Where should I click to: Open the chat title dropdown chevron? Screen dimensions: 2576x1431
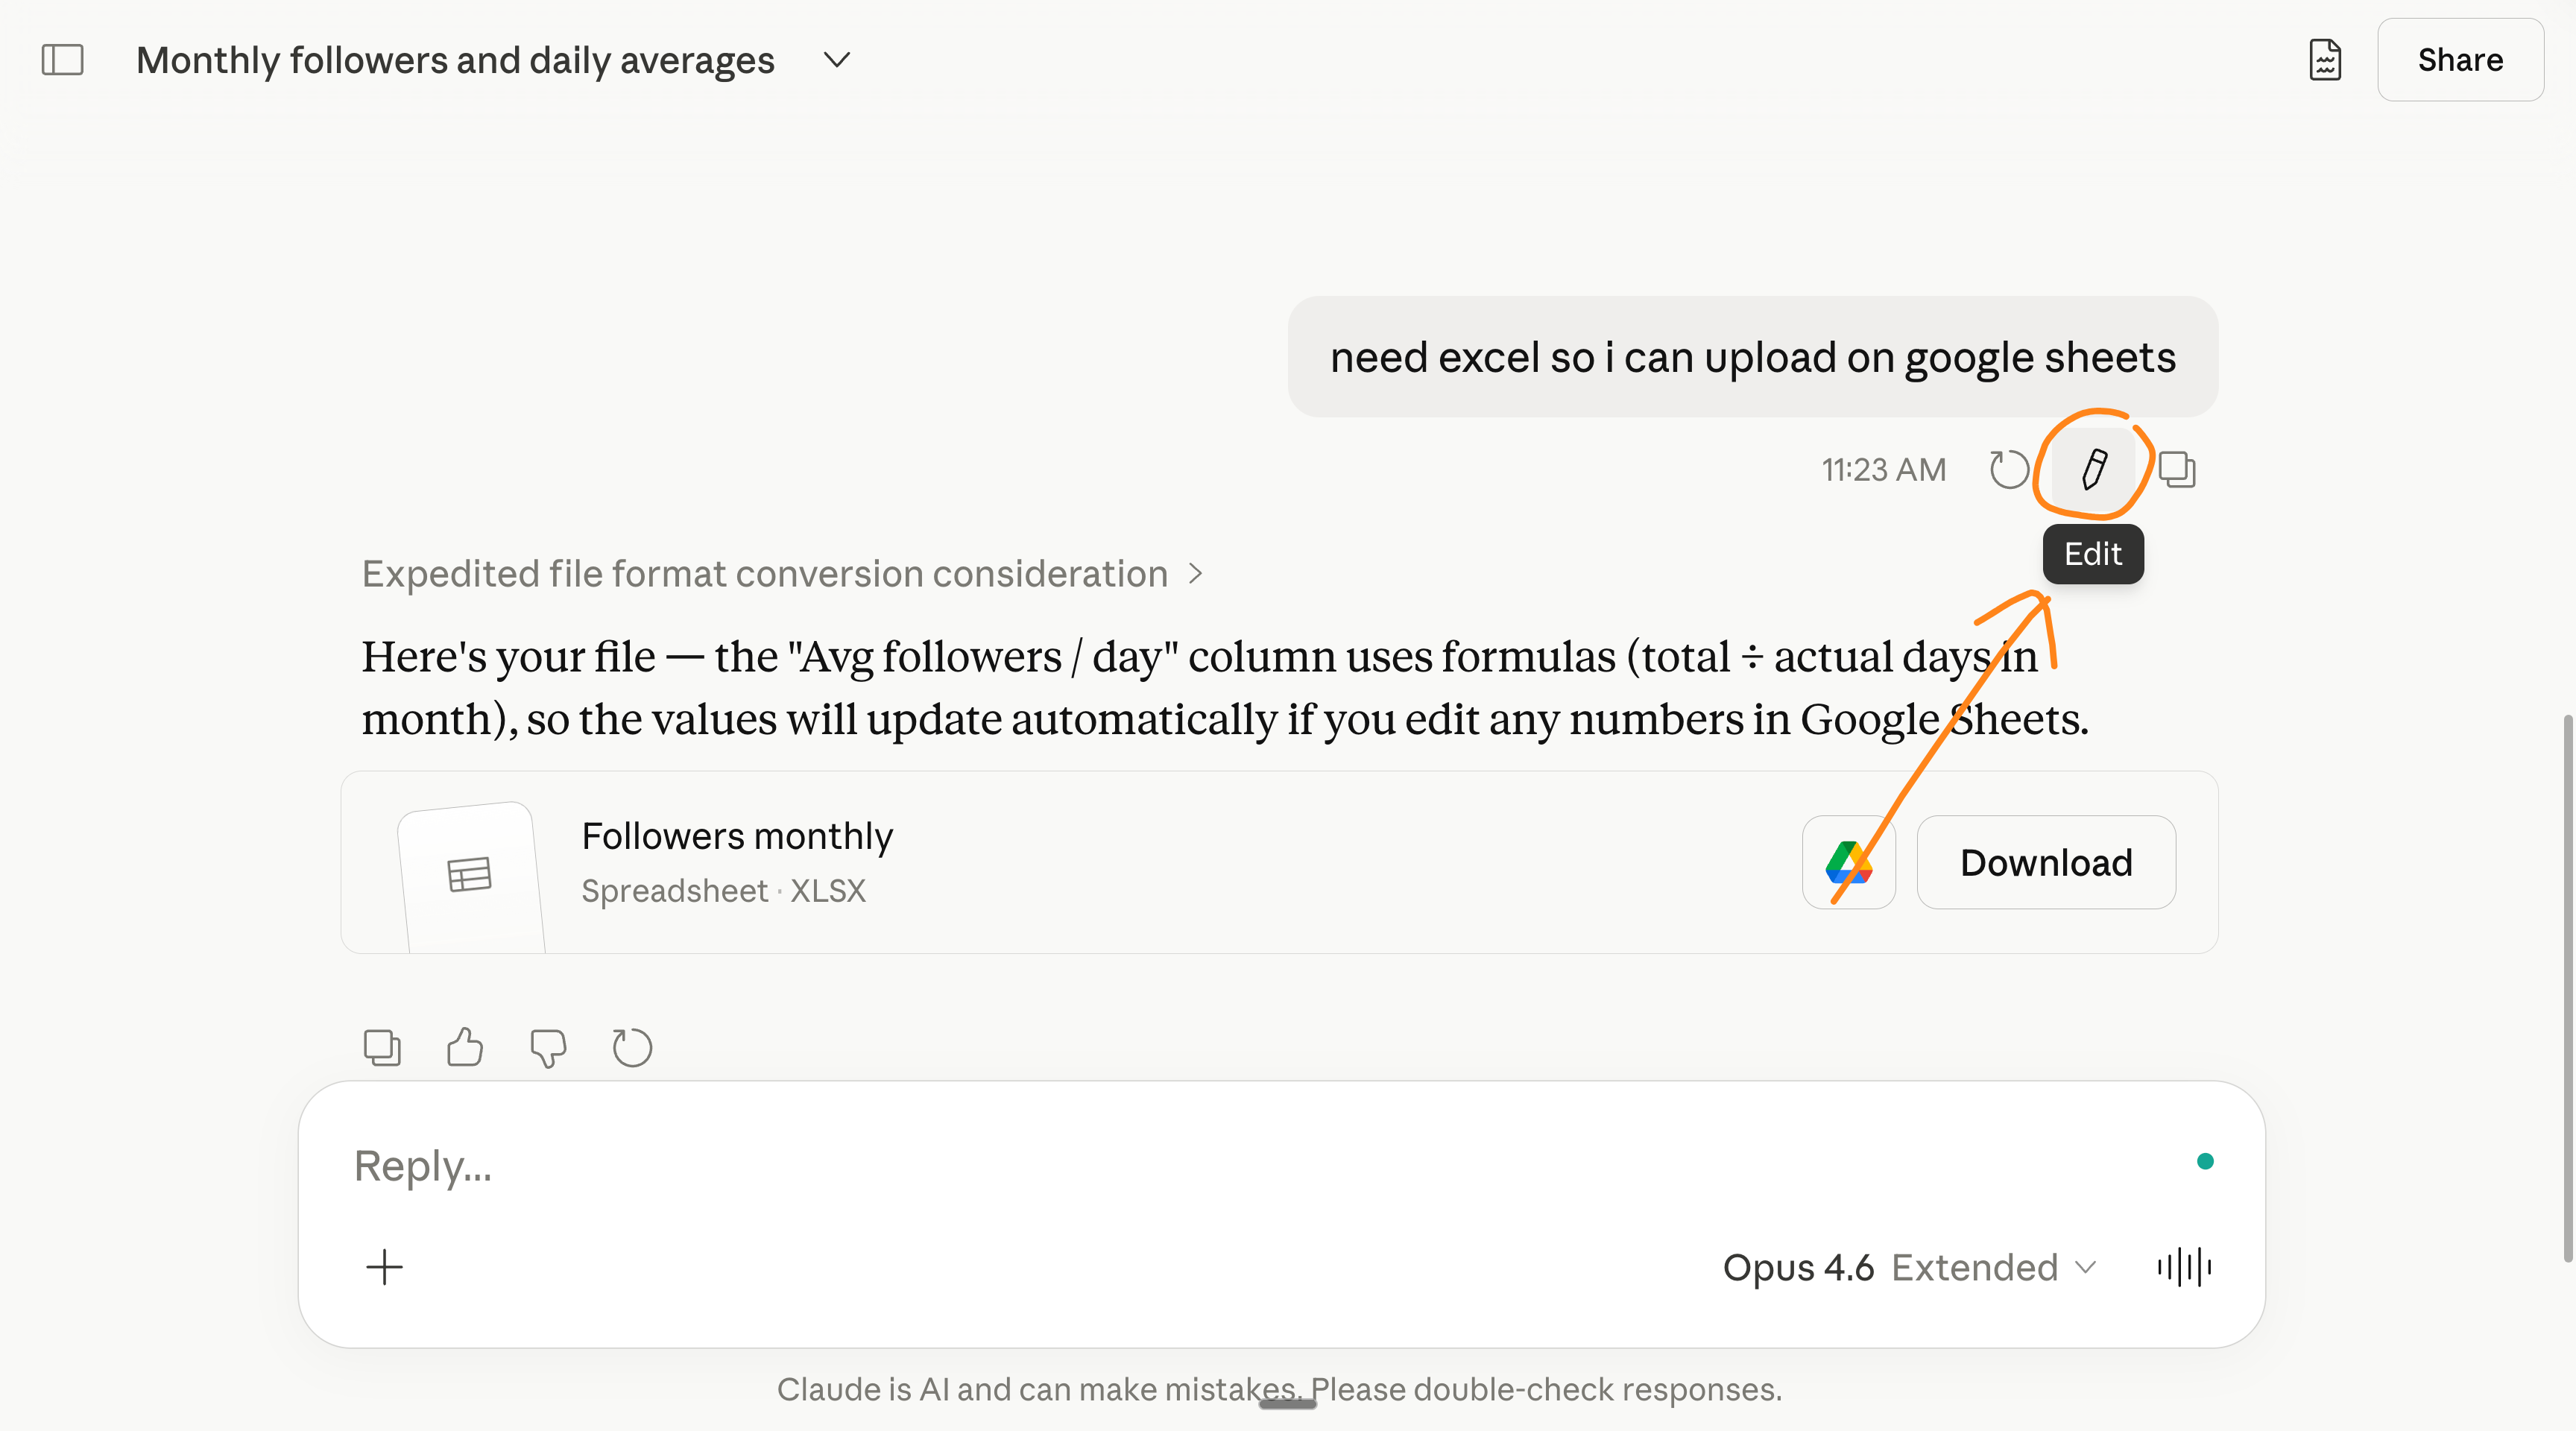pyautogui.click(x=837, y=60)
